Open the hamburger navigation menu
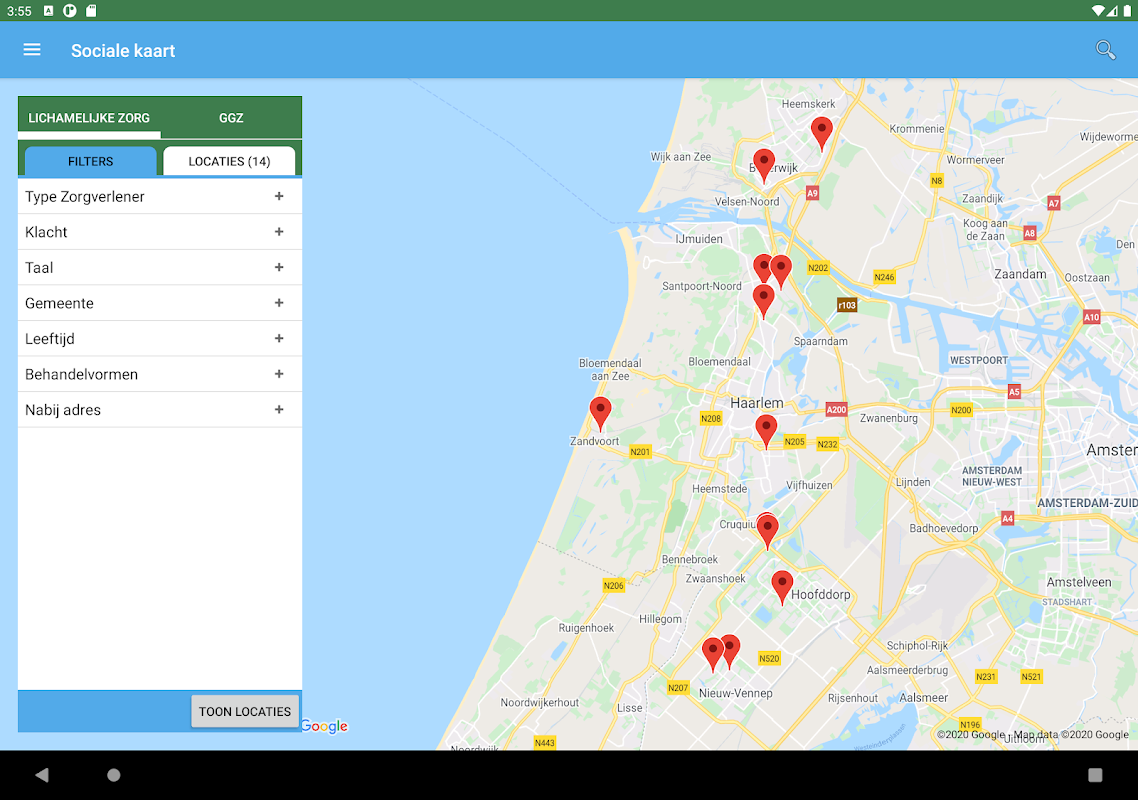 (x=32, y=50)
